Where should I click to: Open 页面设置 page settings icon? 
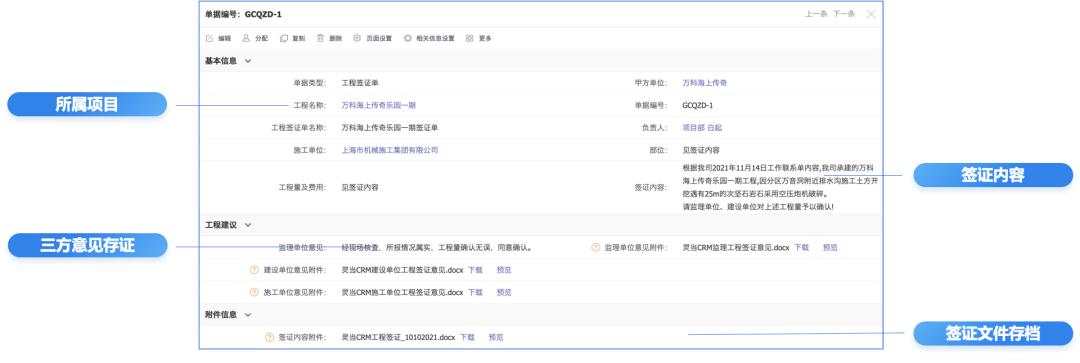coord(357,39)
